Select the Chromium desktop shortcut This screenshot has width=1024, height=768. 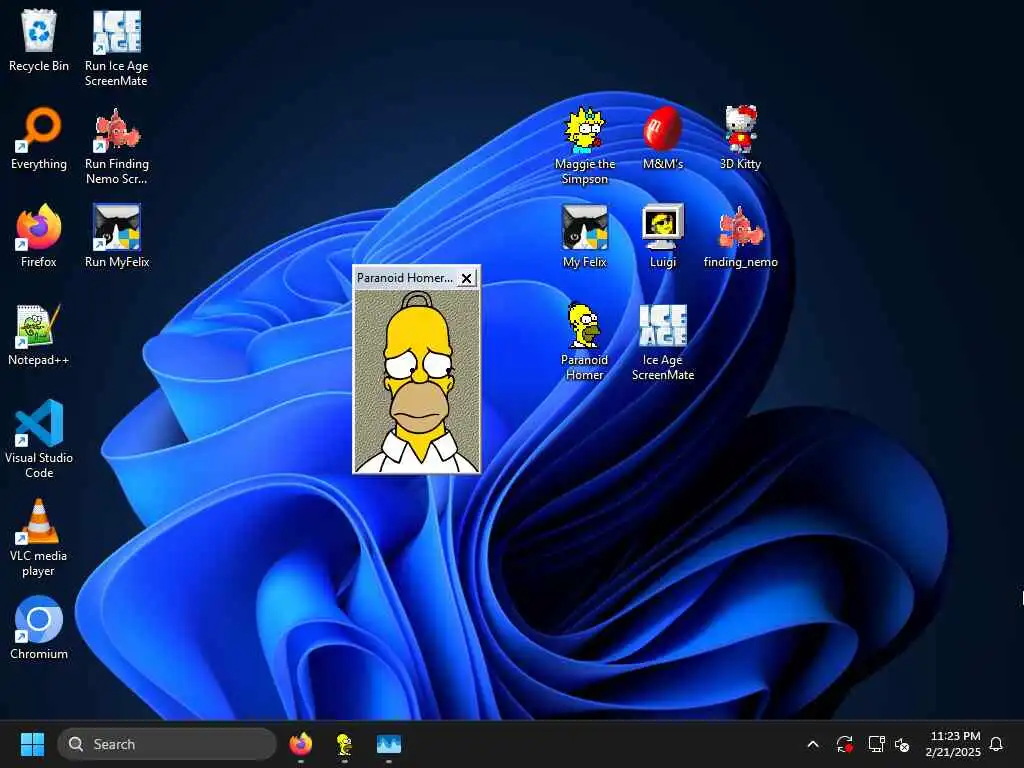(39, 628)
